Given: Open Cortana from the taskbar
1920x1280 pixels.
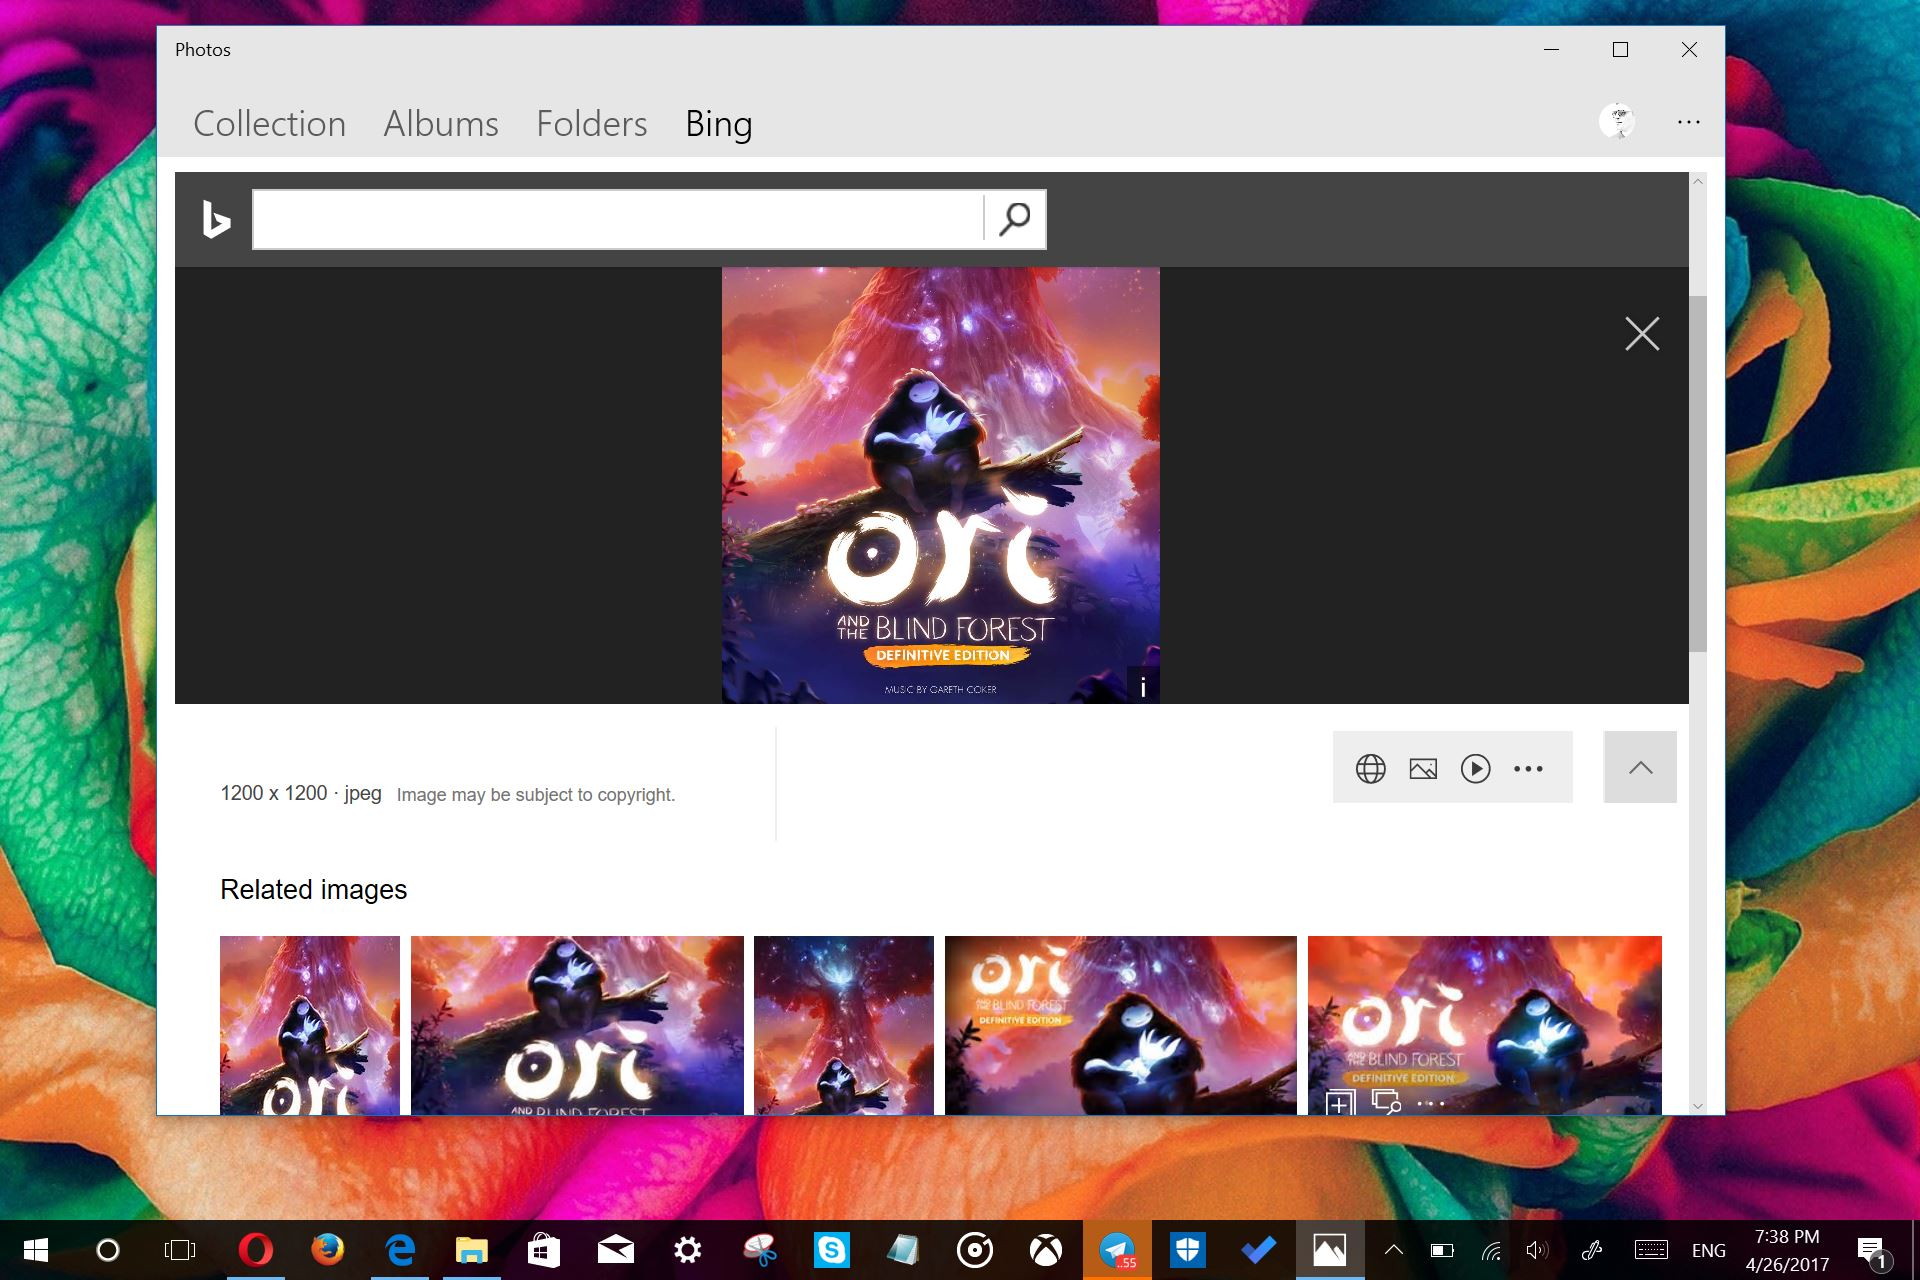Looking at the screenshot, I should (108, 1250).
